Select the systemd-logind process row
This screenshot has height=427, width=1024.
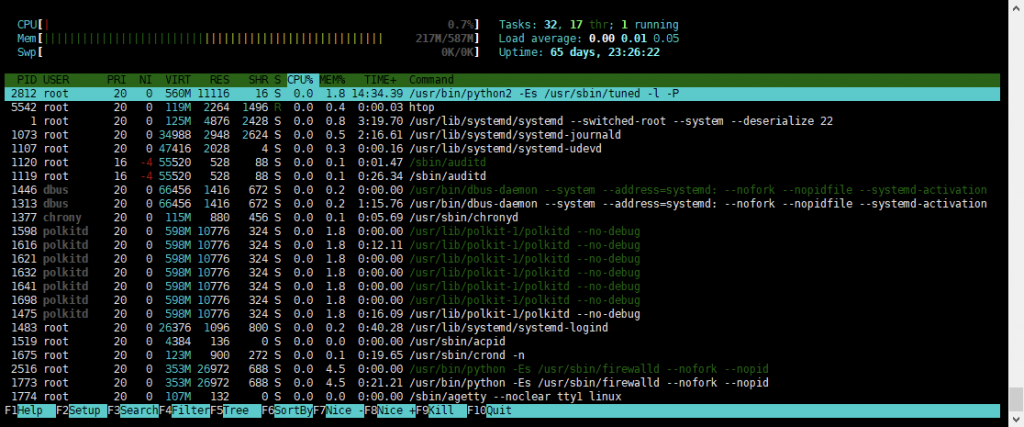click(x=502, y=327)
